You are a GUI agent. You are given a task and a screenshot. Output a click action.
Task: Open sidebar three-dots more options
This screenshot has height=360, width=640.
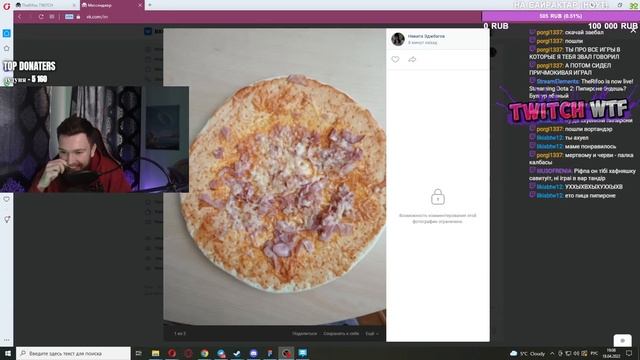pos(7,340)
